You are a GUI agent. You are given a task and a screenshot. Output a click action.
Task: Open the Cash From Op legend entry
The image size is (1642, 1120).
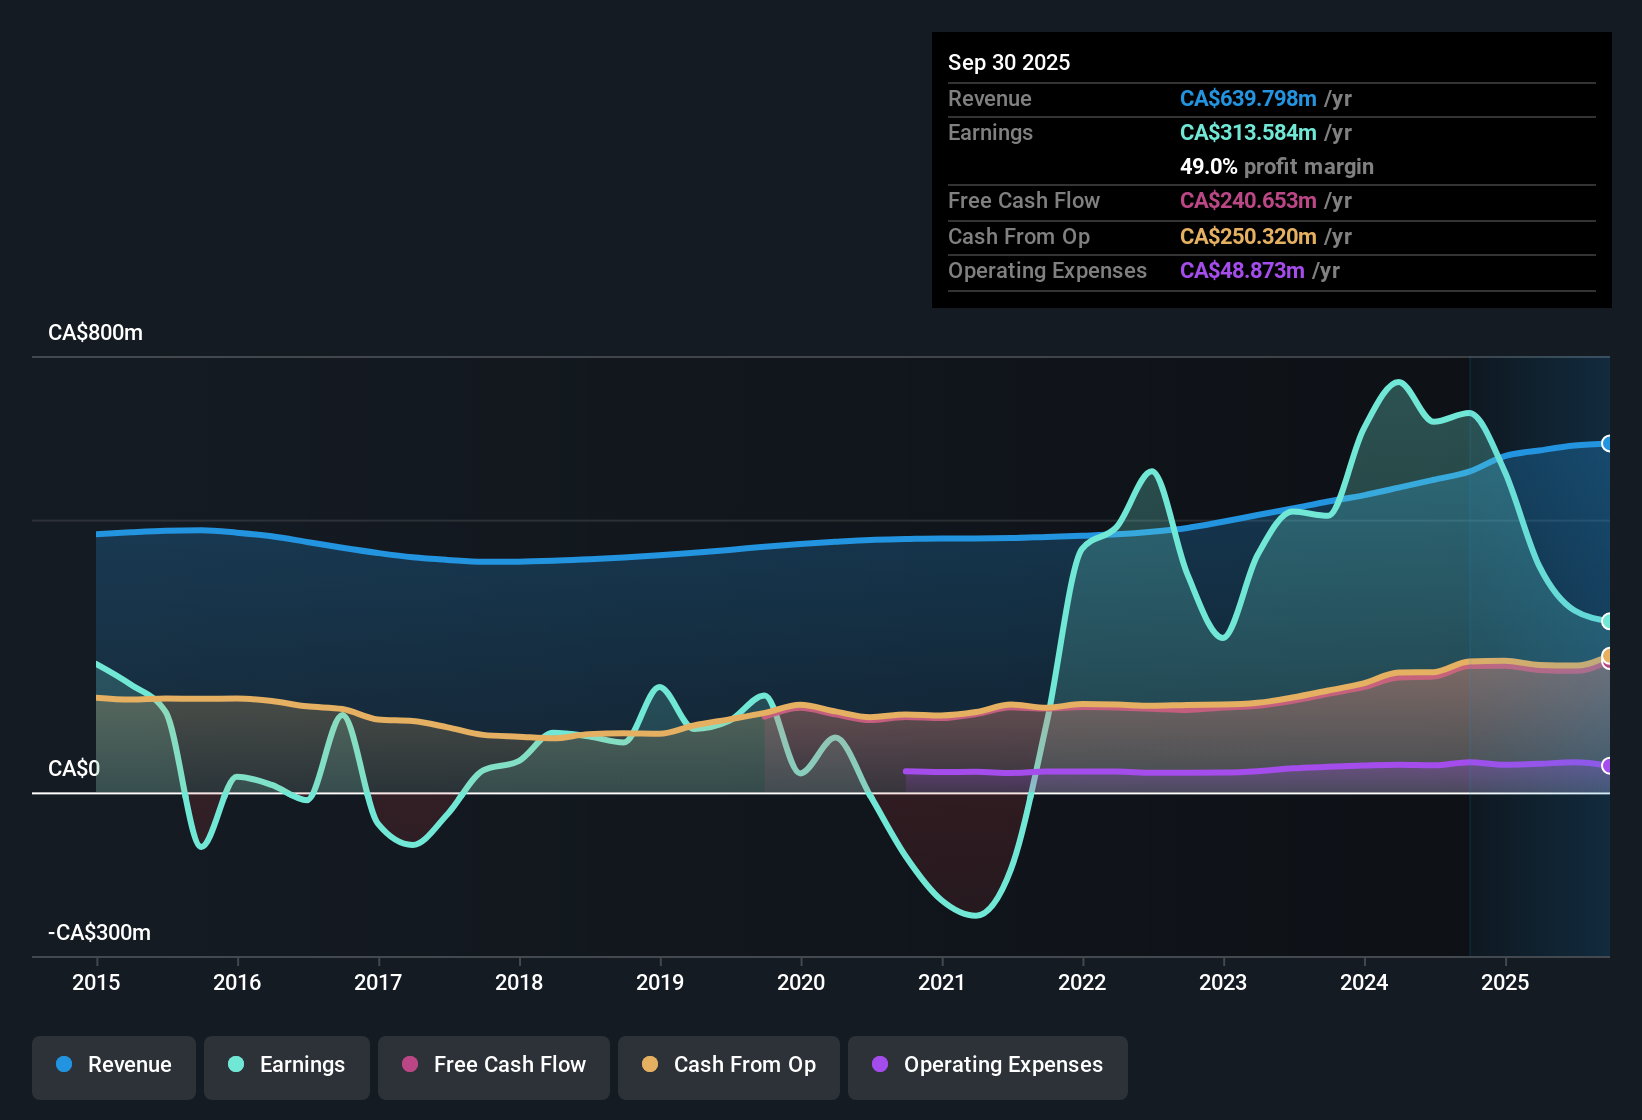click(728, 1065)
